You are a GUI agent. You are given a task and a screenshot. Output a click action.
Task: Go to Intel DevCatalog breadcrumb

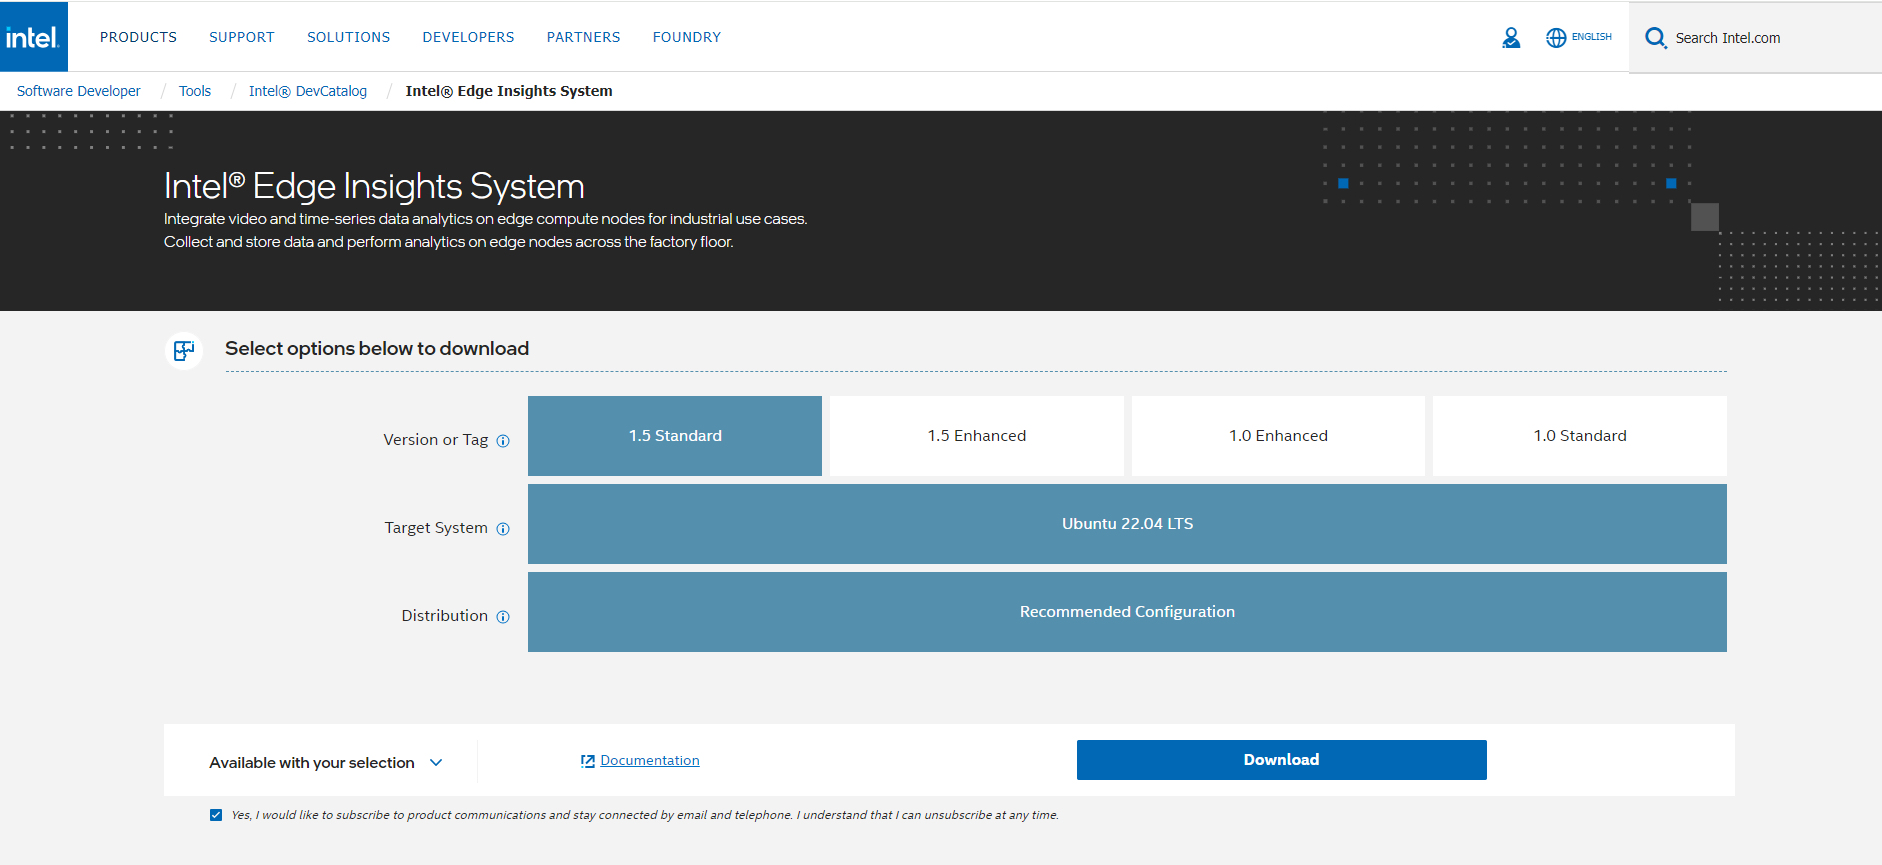pos(308,91)
